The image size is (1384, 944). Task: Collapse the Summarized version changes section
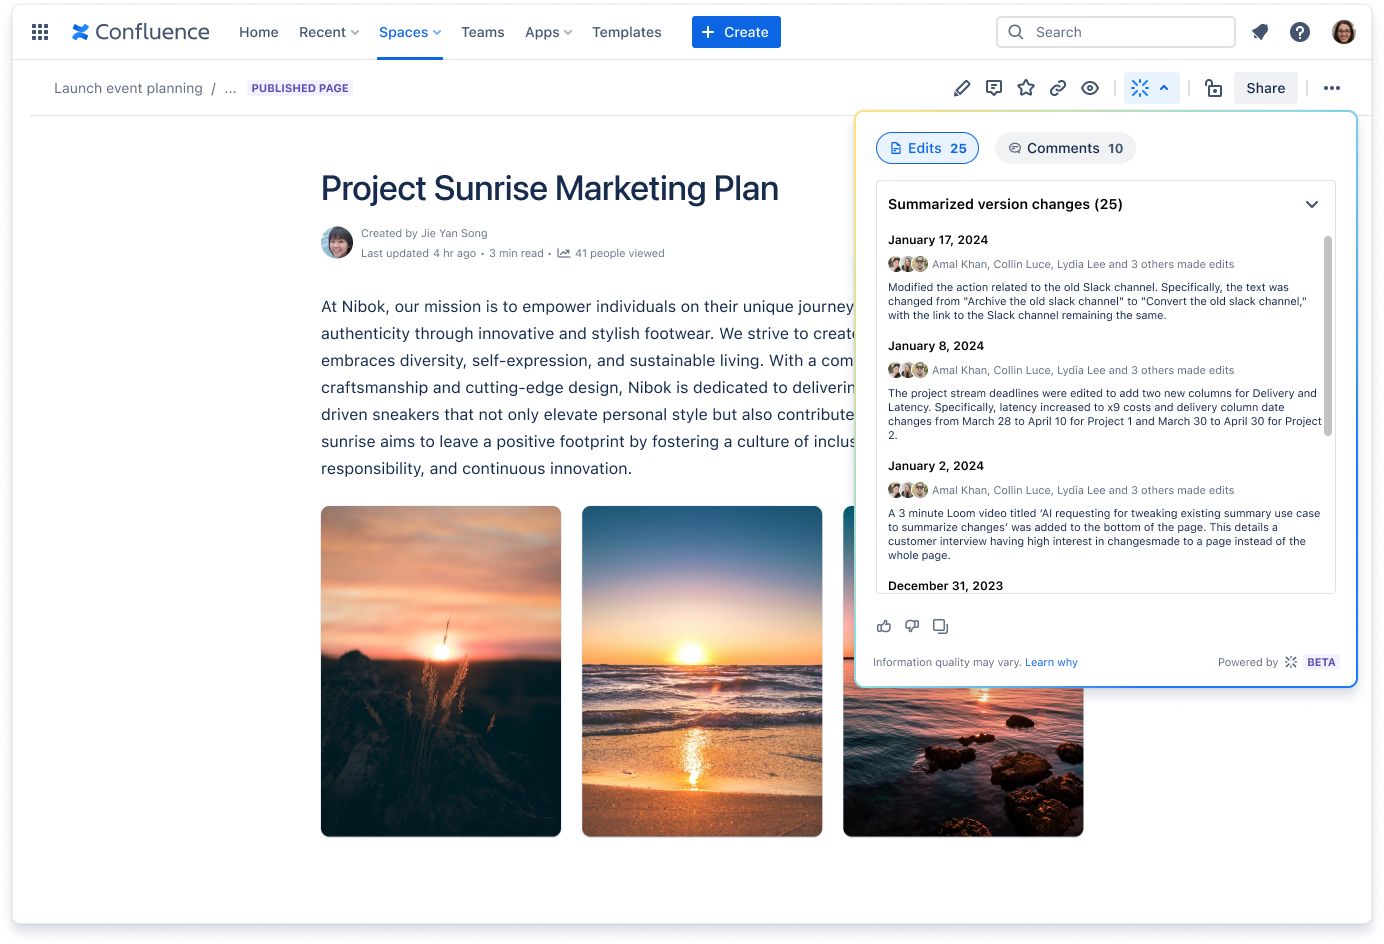click(x=1312, y=203)
